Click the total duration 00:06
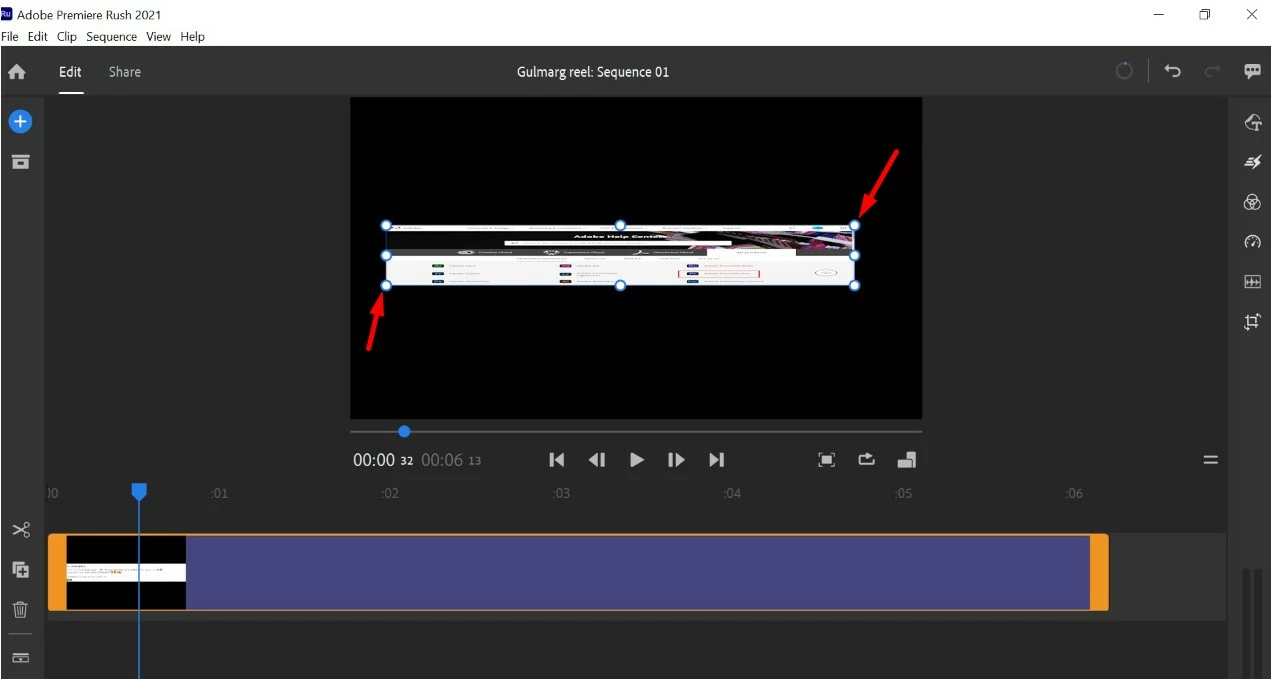 click(442, 460)
